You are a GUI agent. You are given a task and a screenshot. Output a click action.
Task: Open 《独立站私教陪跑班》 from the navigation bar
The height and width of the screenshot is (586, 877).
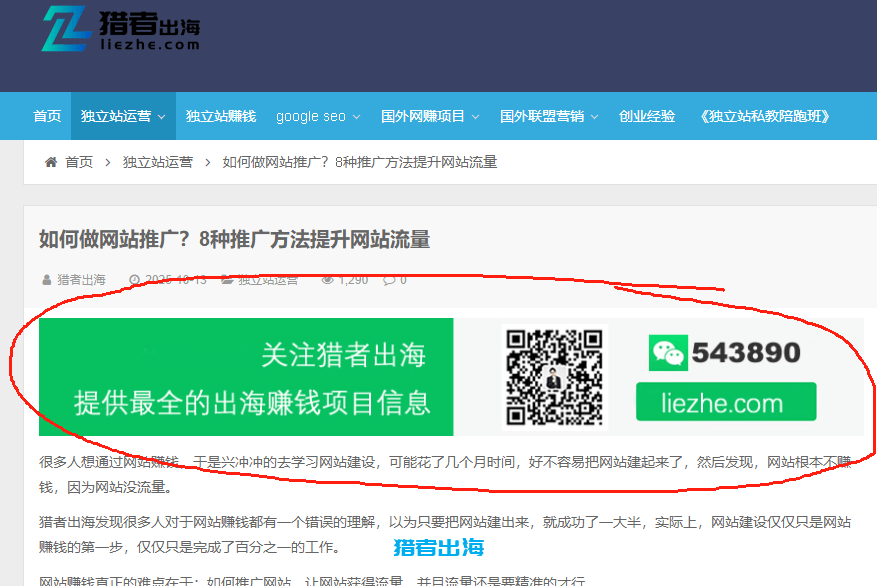coord(766,117)
